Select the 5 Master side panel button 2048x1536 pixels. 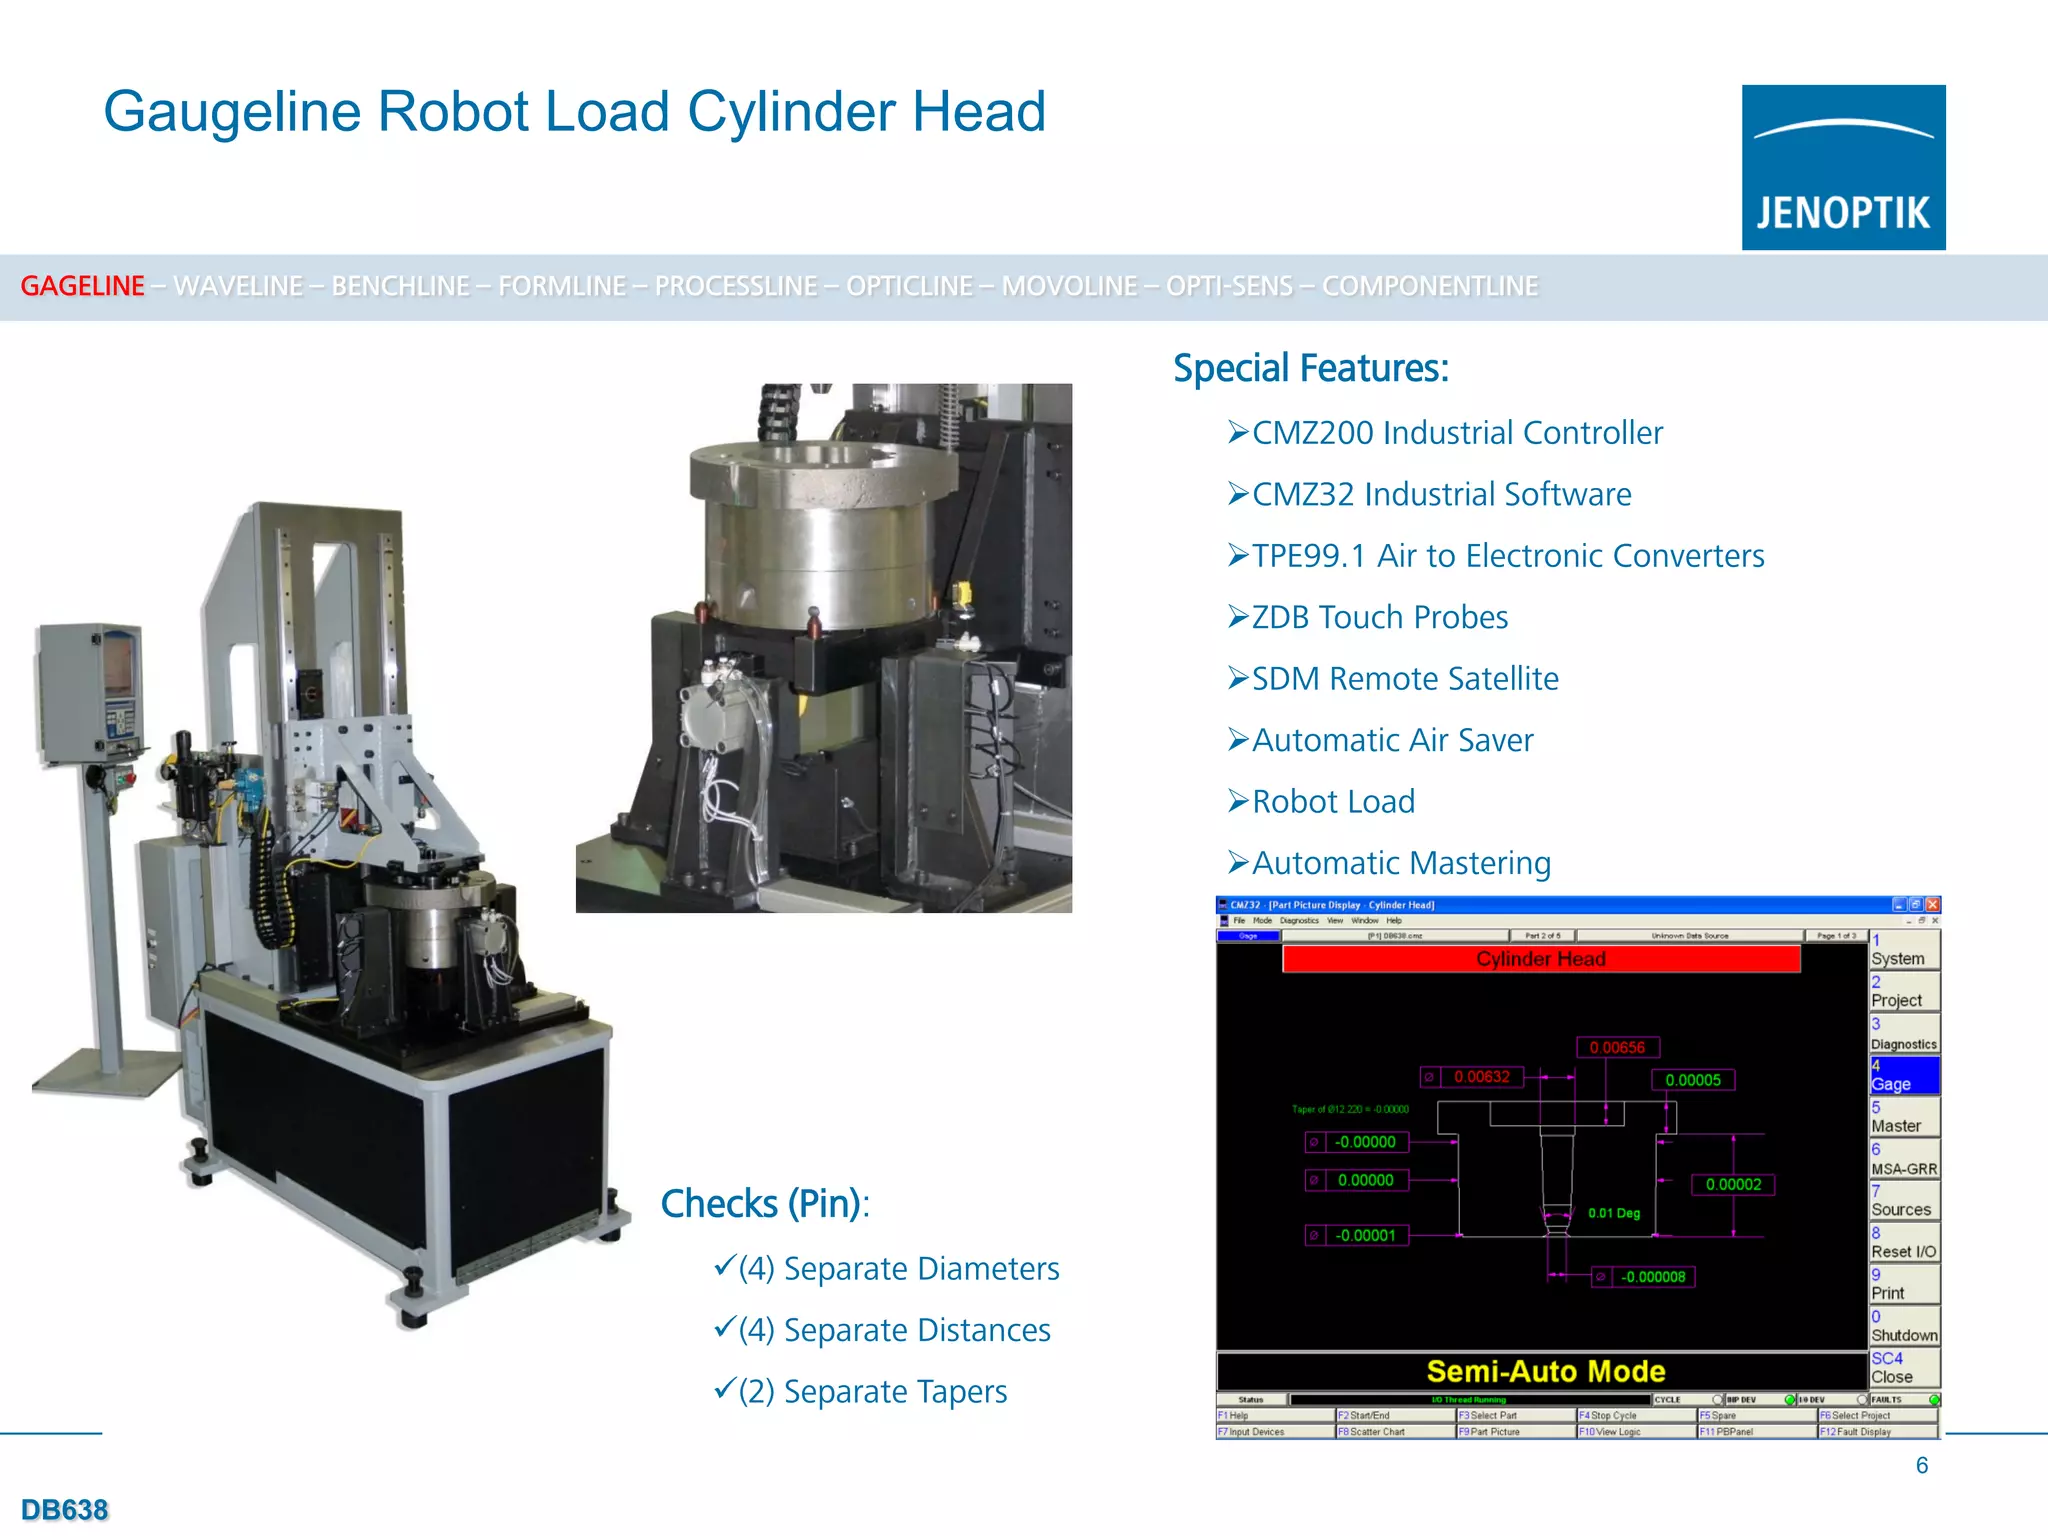point(1904,1117)
